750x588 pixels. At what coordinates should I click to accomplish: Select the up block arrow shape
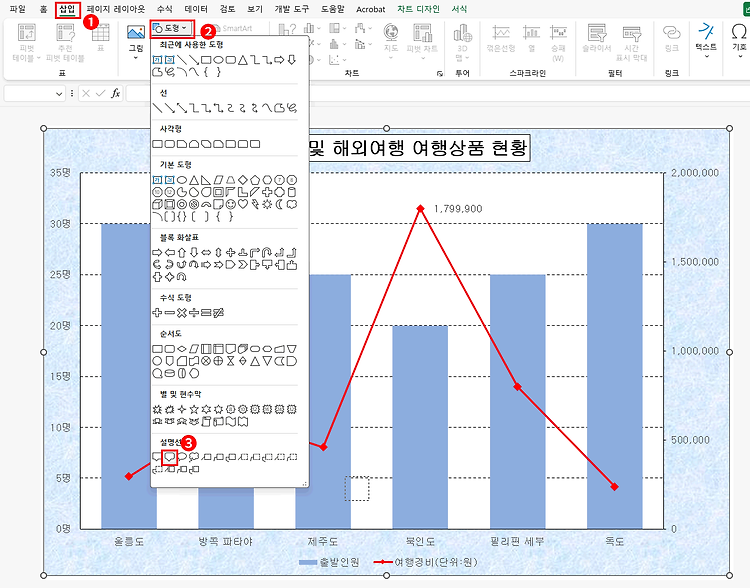point(182,252)
